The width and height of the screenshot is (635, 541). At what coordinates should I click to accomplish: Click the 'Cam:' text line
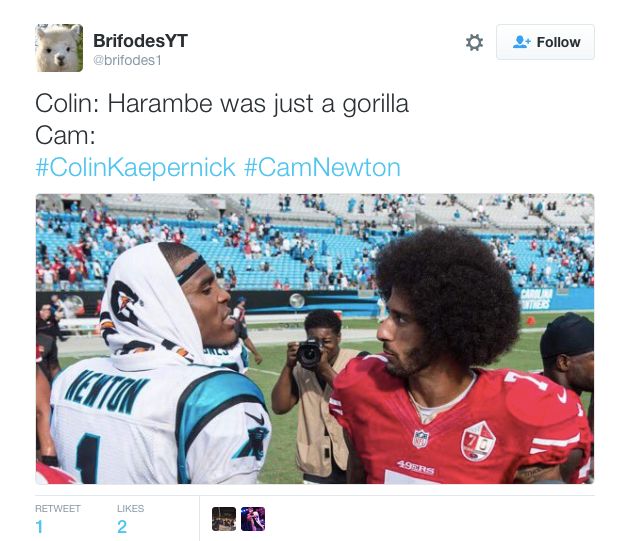(65, 135)
